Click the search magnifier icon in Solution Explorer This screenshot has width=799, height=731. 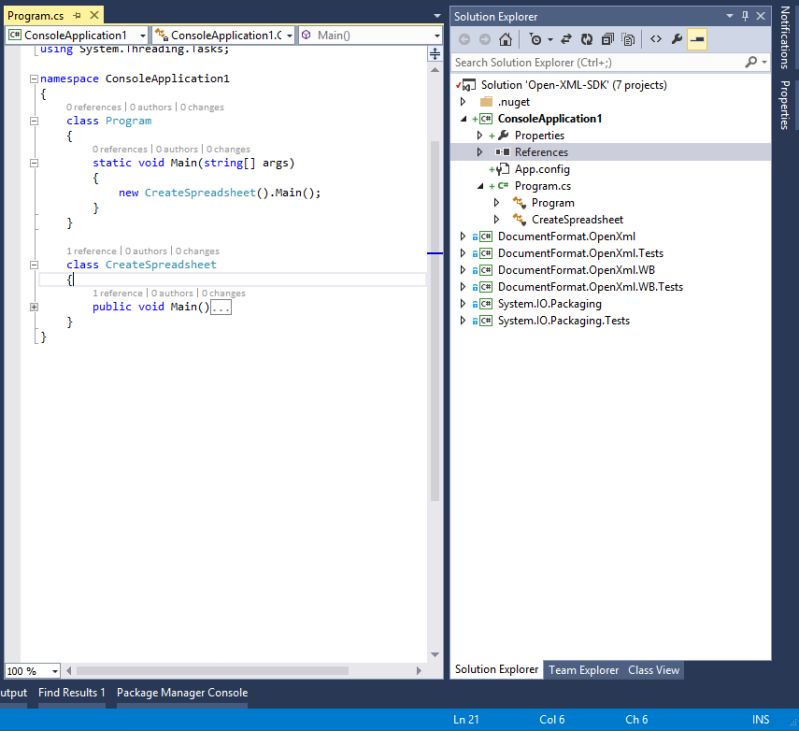[x=751, y=62]
